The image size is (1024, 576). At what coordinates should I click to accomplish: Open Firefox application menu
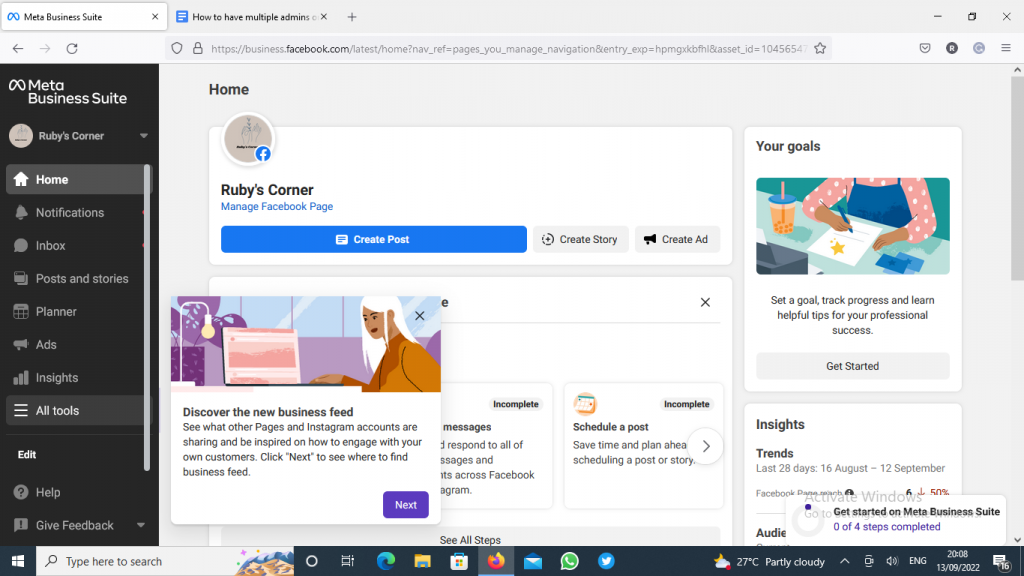click(1006, 48)
